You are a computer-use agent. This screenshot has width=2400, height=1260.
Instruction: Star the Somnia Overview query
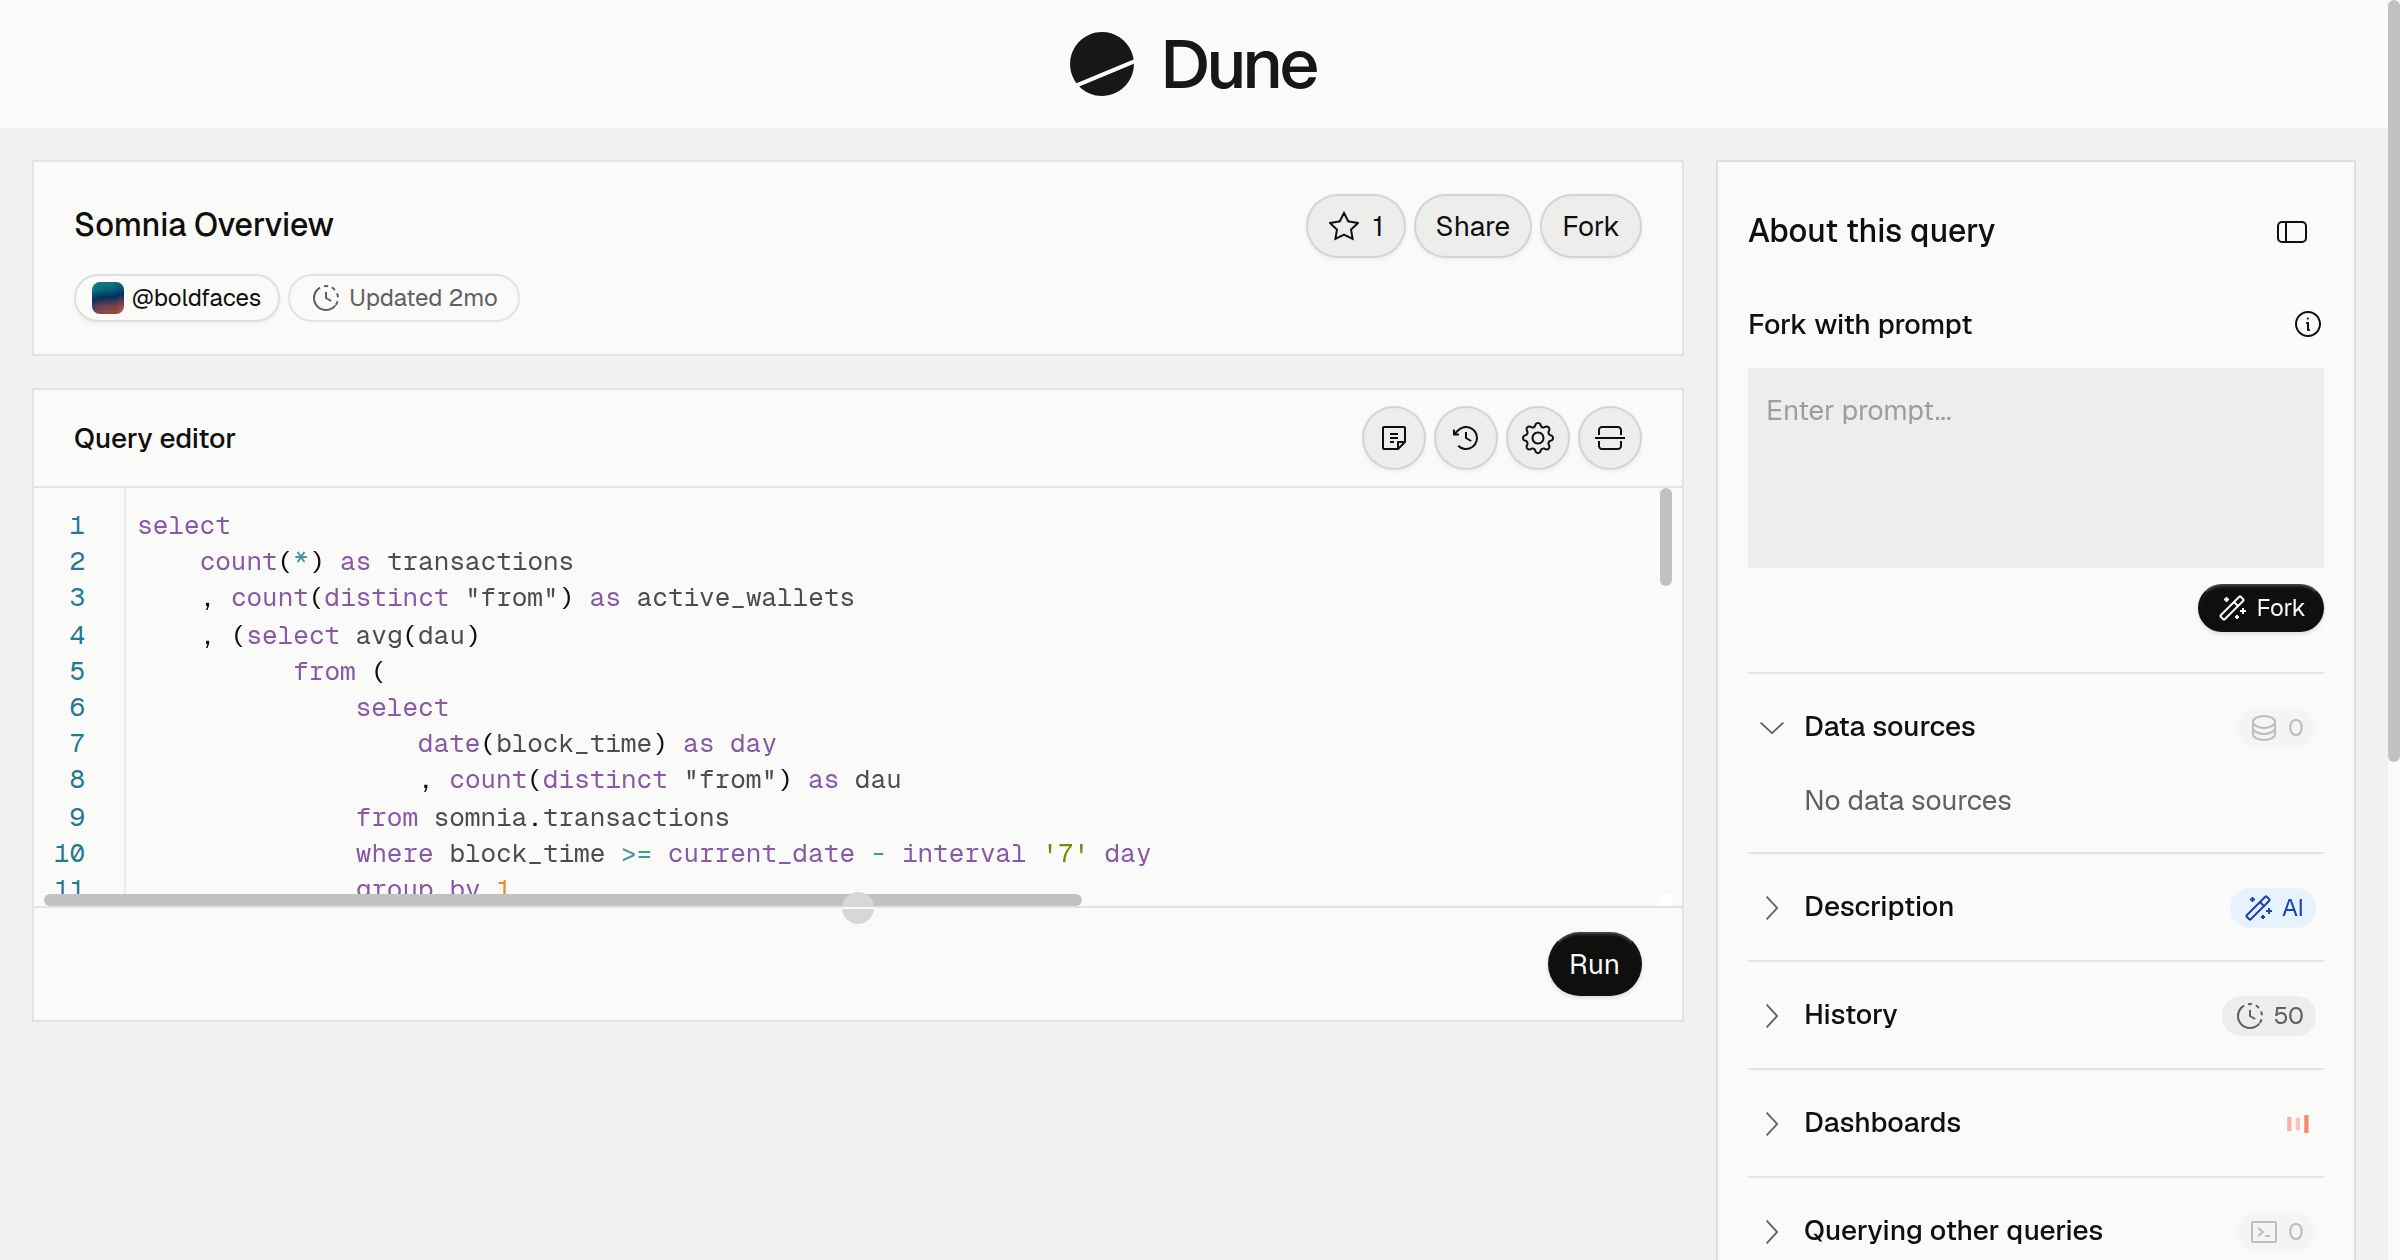click(1355, 226)
